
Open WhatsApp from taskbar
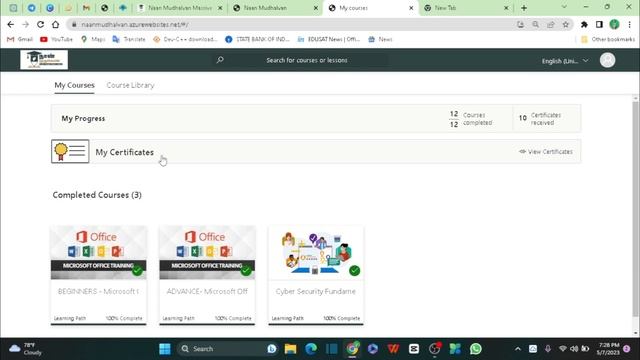[x=476, y=349]
